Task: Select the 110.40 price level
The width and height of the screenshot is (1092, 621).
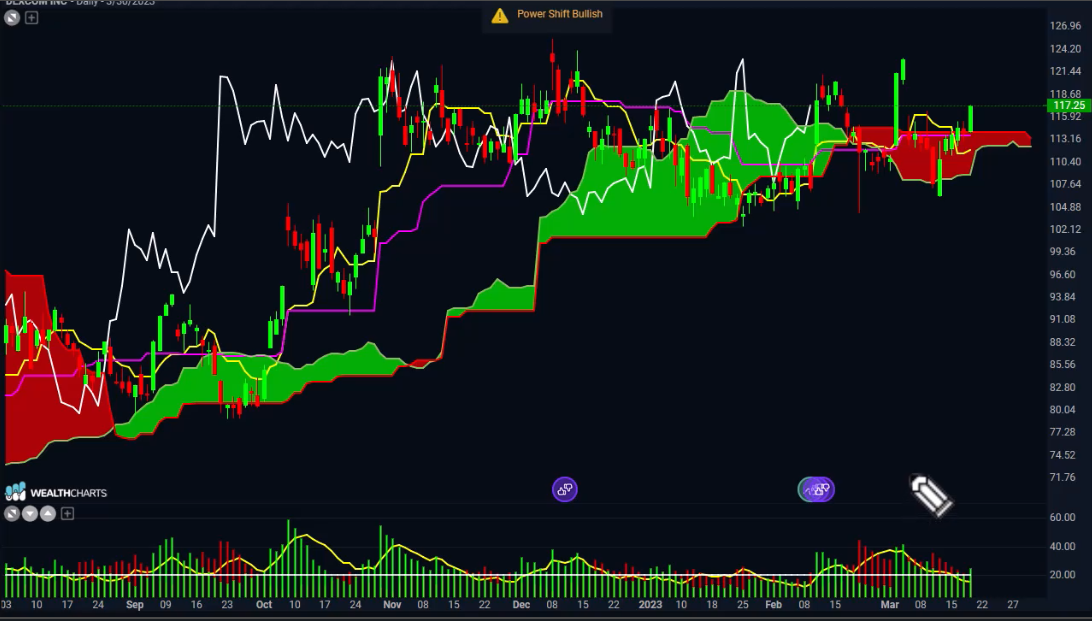Action: point(1066,162)
